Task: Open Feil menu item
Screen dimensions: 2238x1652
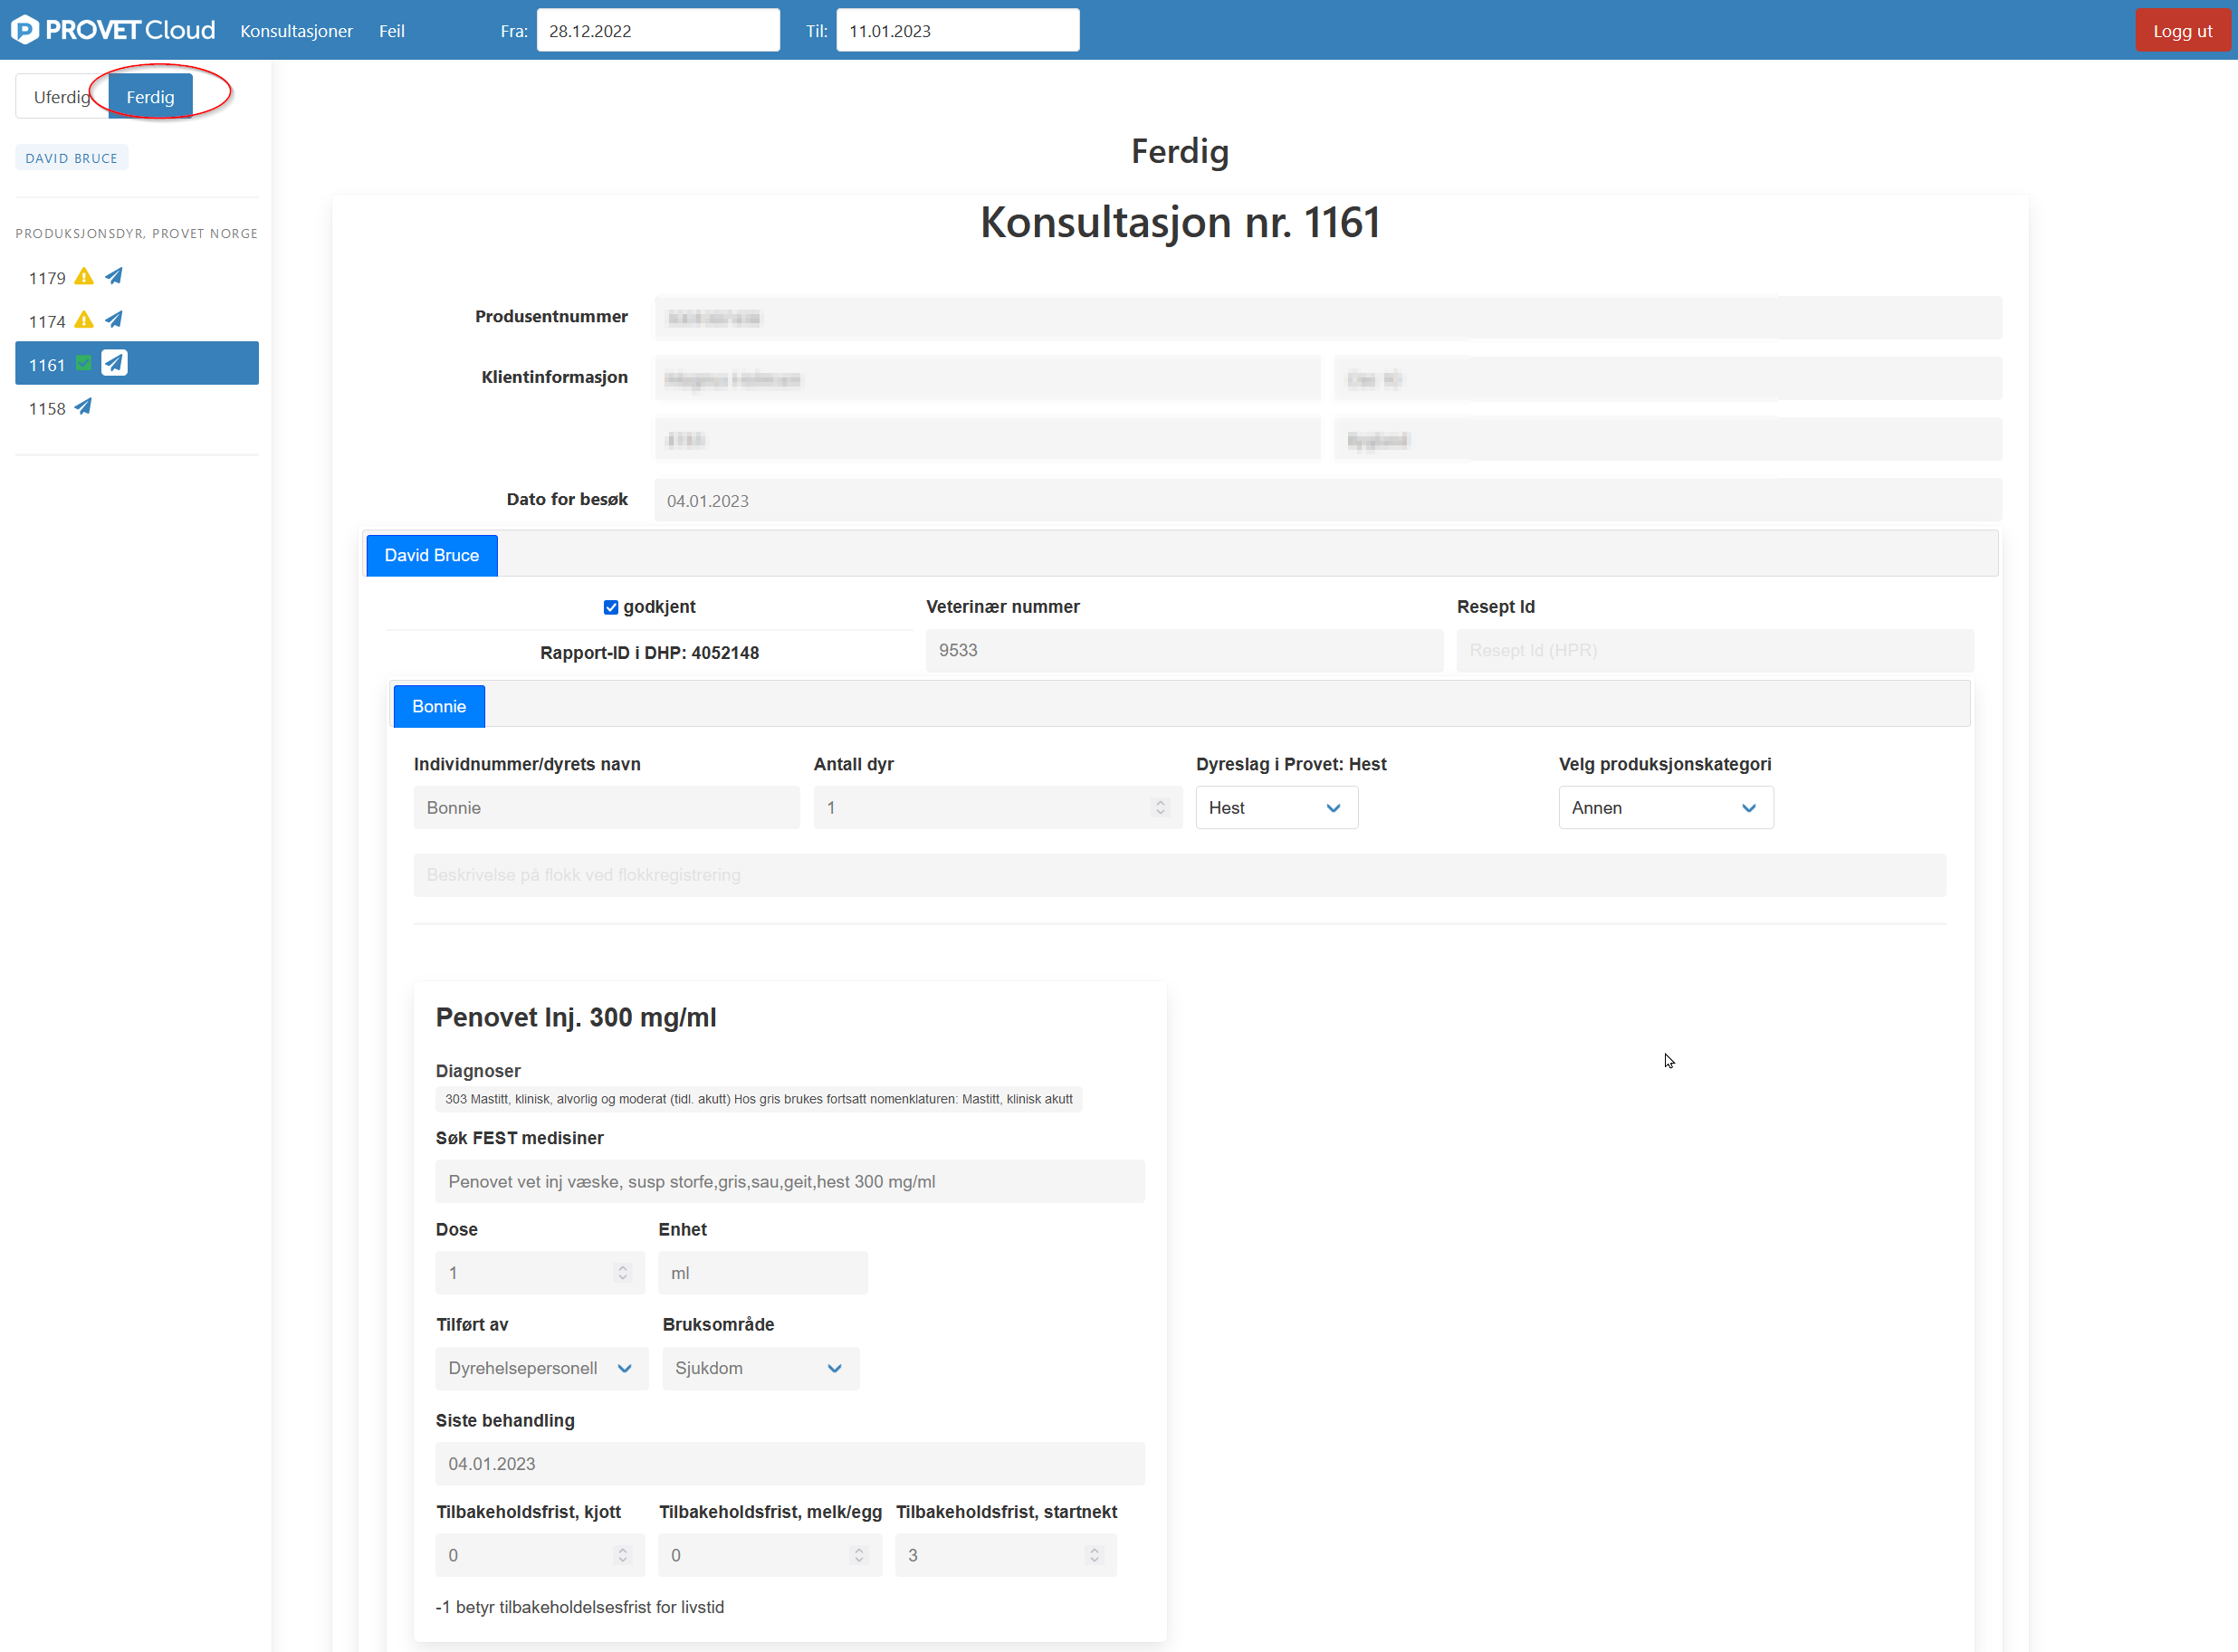Action: tap(392, 31)
